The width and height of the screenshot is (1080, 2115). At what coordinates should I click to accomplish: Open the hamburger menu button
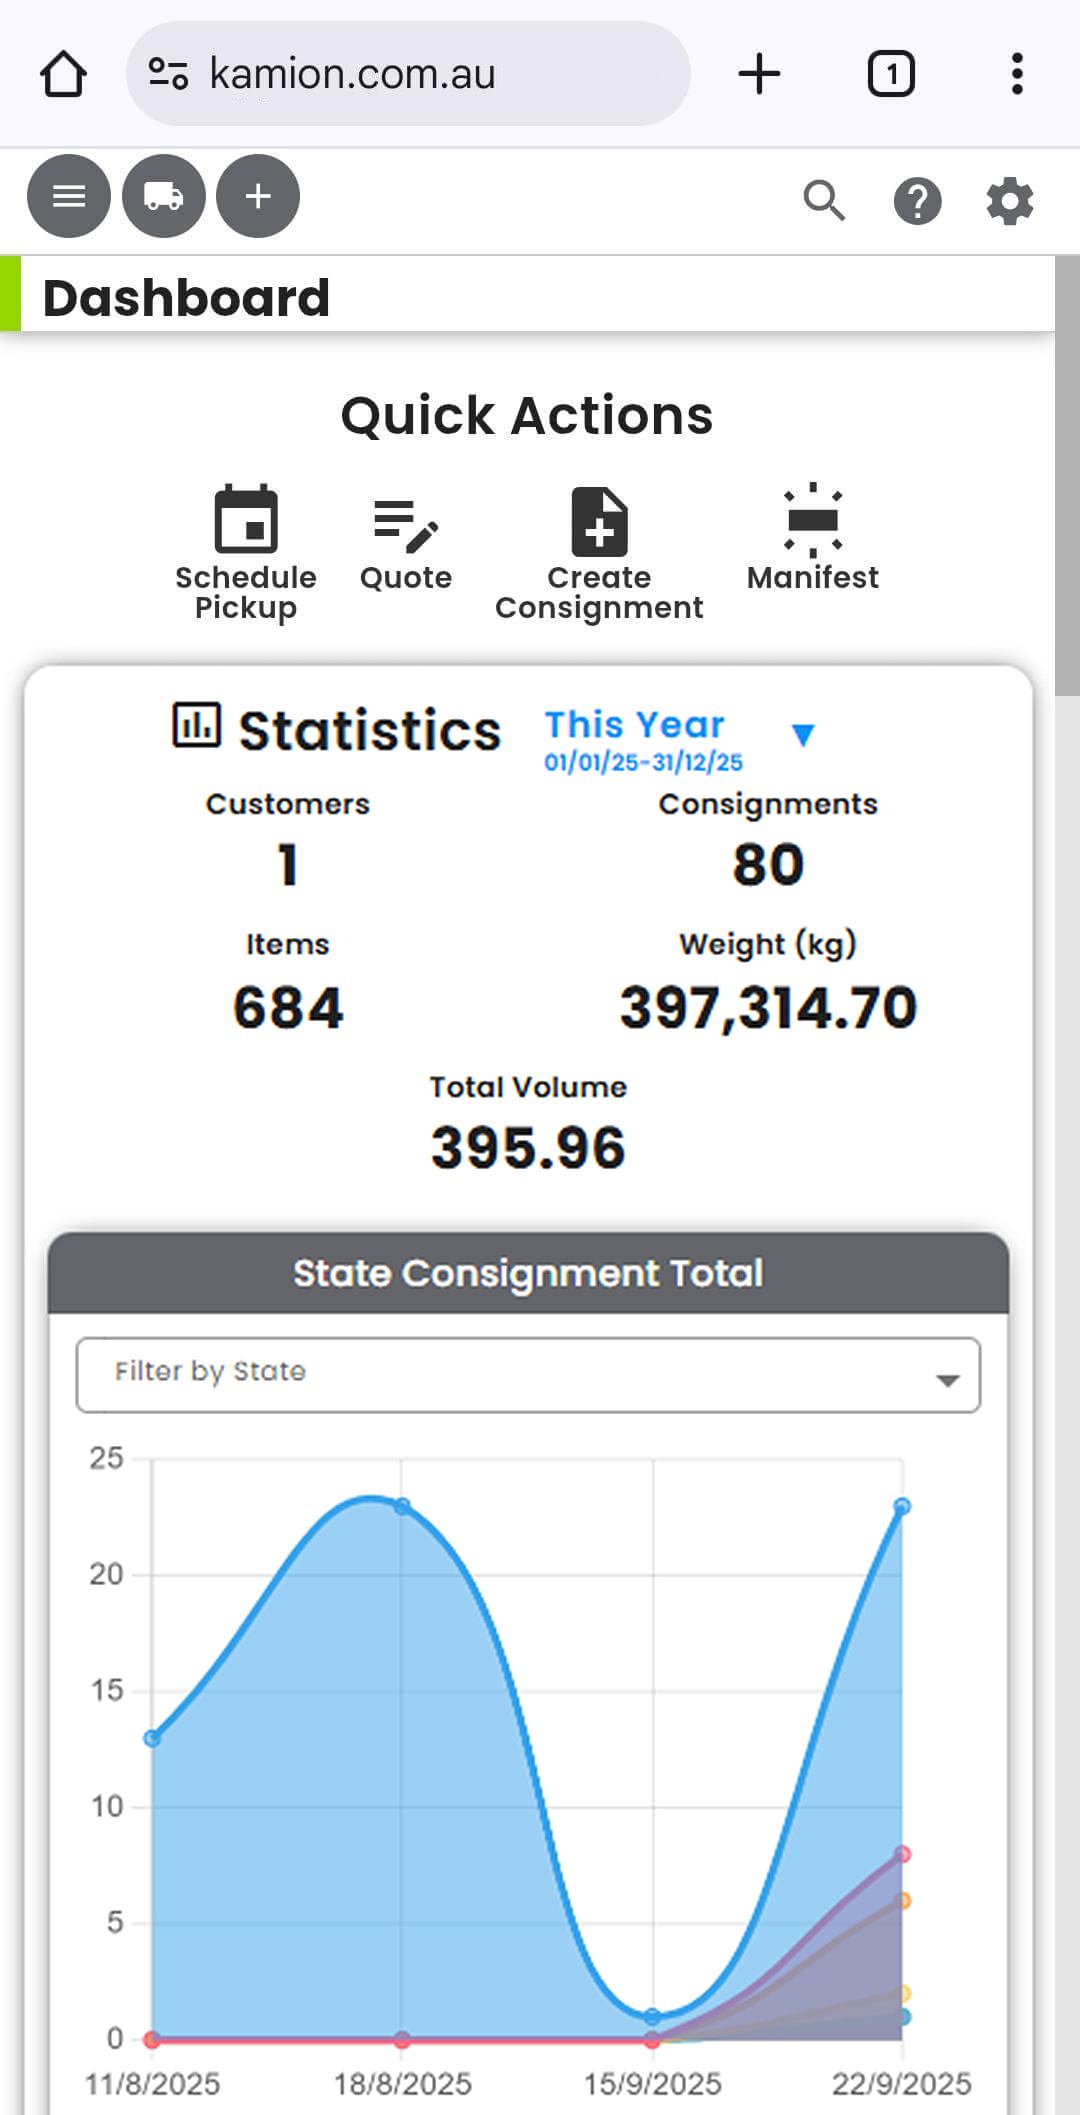(68, 196)
